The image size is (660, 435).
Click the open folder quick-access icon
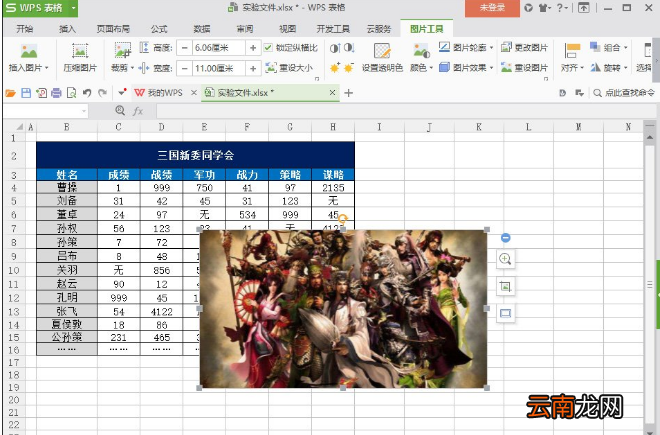coord(11,93)
